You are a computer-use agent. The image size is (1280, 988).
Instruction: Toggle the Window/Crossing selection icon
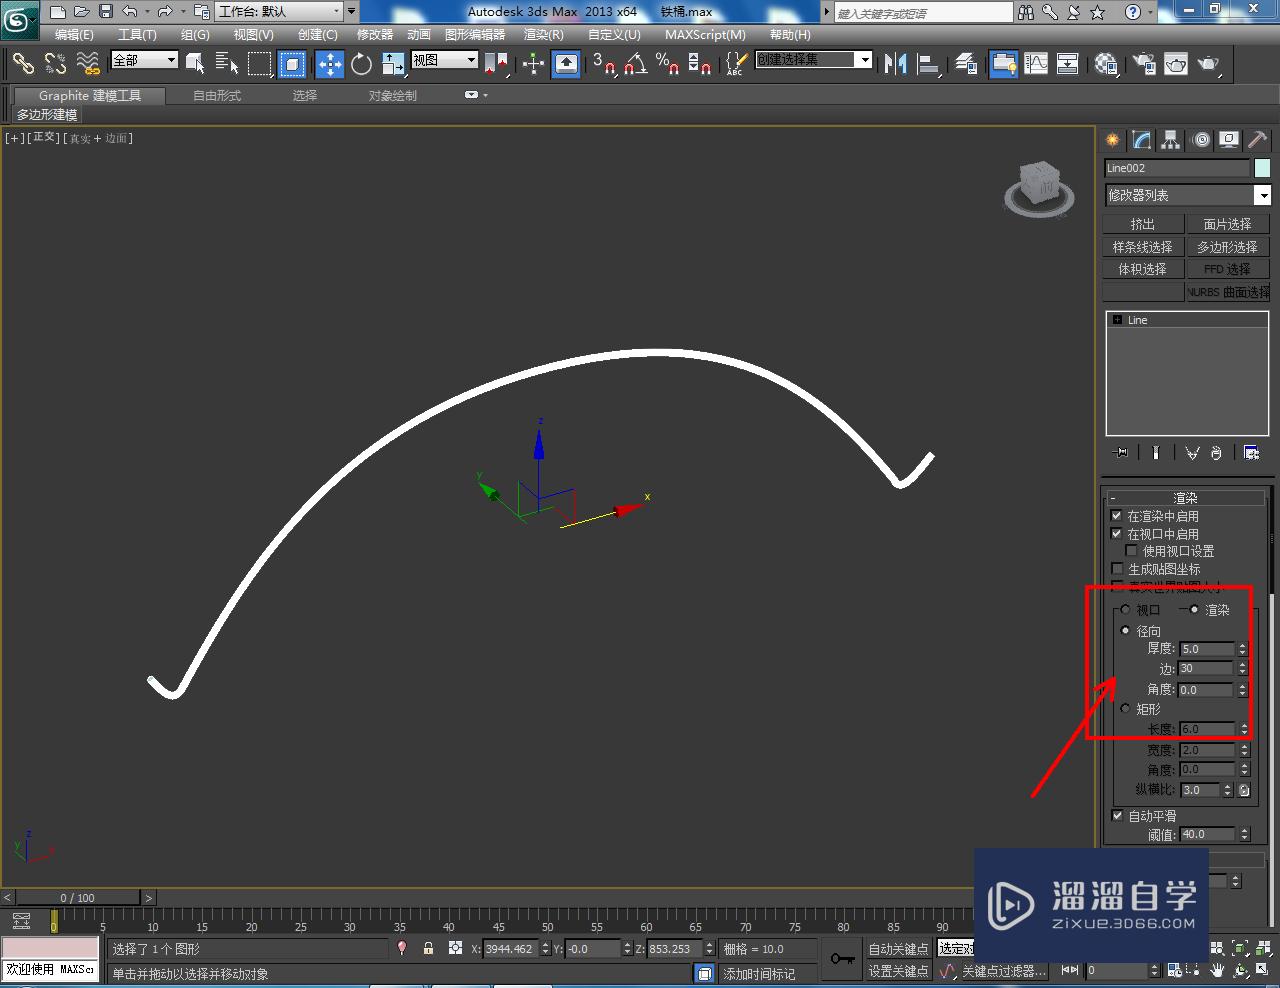pos(292,64)
